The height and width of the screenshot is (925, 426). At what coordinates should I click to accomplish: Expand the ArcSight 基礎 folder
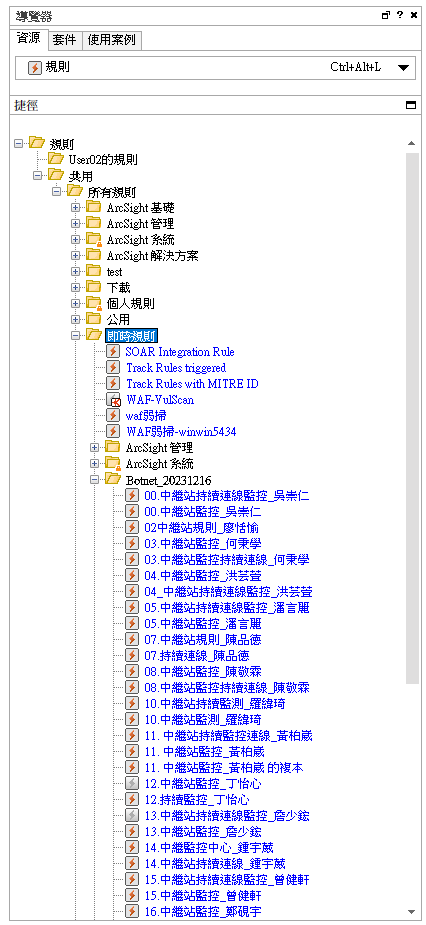pos(76,207)
